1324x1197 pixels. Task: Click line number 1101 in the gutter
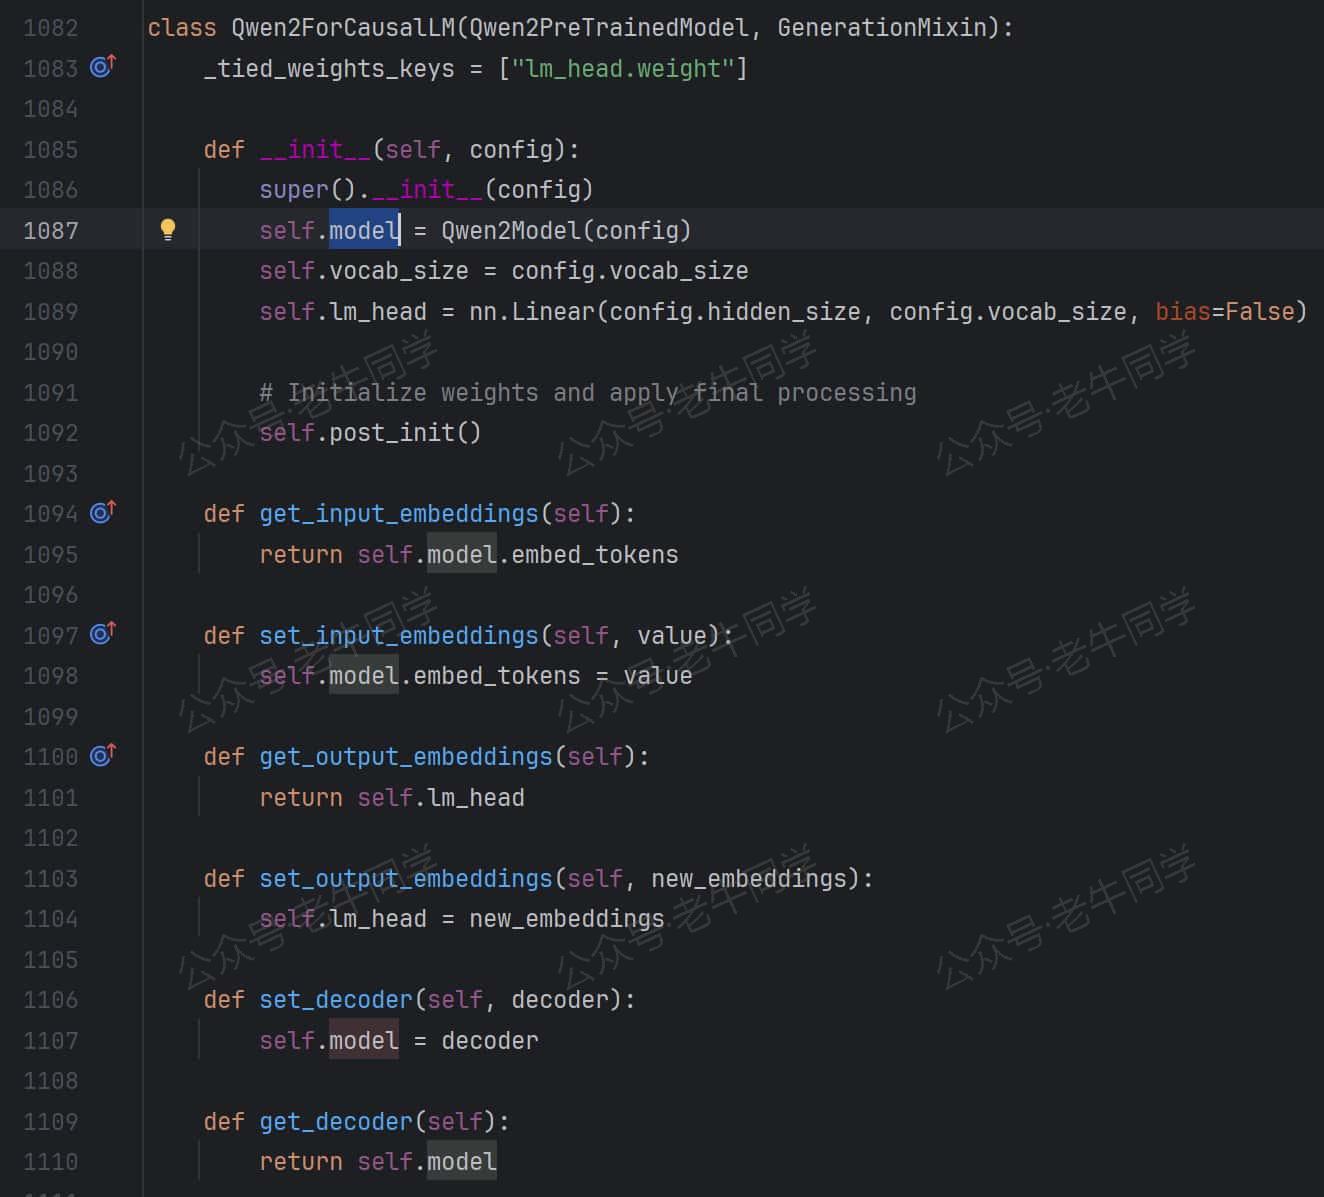[x=50, y=798]
